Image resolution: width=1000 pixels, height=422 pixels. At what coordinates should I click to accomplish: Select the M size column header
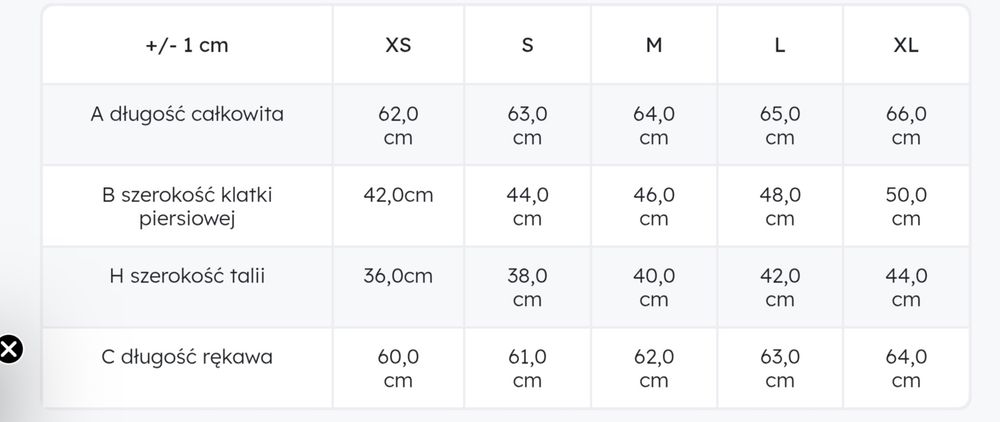(654, 46)
